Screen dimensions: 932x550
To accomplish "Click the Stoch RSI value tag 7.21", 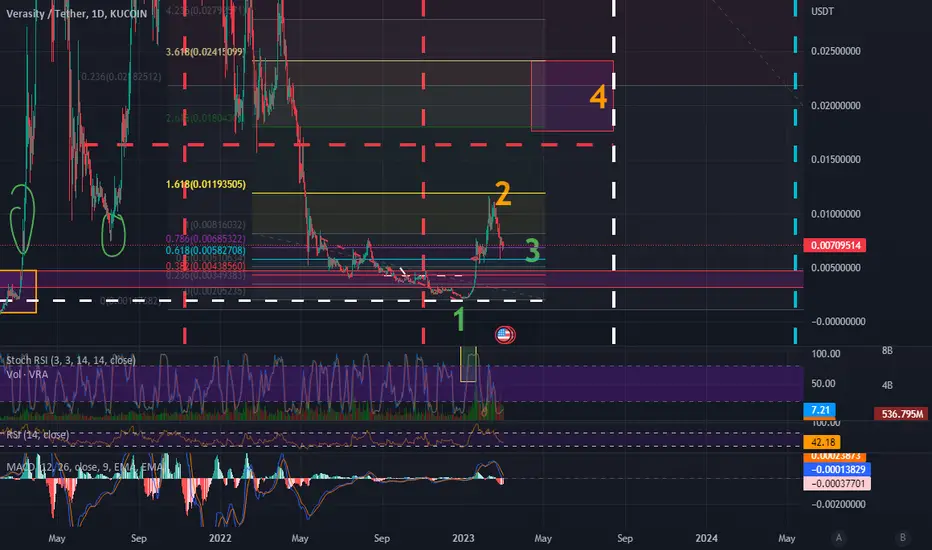I will click(x=820, y=410).
